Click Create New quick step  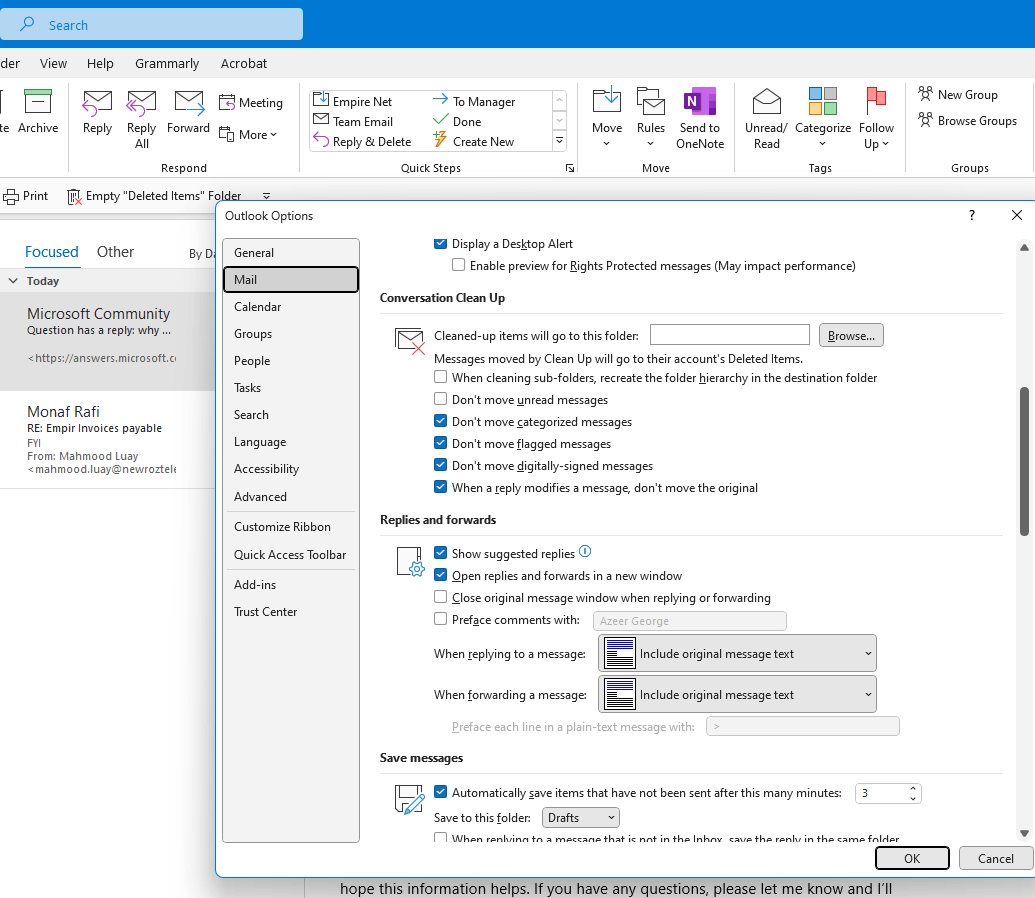pos(473,141)
